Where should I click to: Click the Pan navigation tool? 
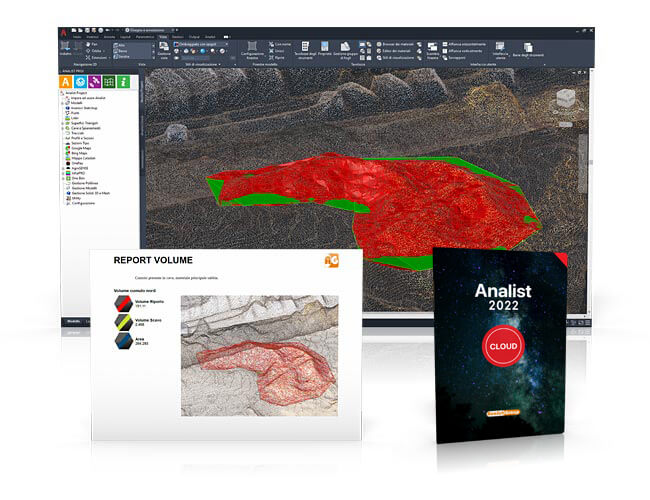coord(91,44)
